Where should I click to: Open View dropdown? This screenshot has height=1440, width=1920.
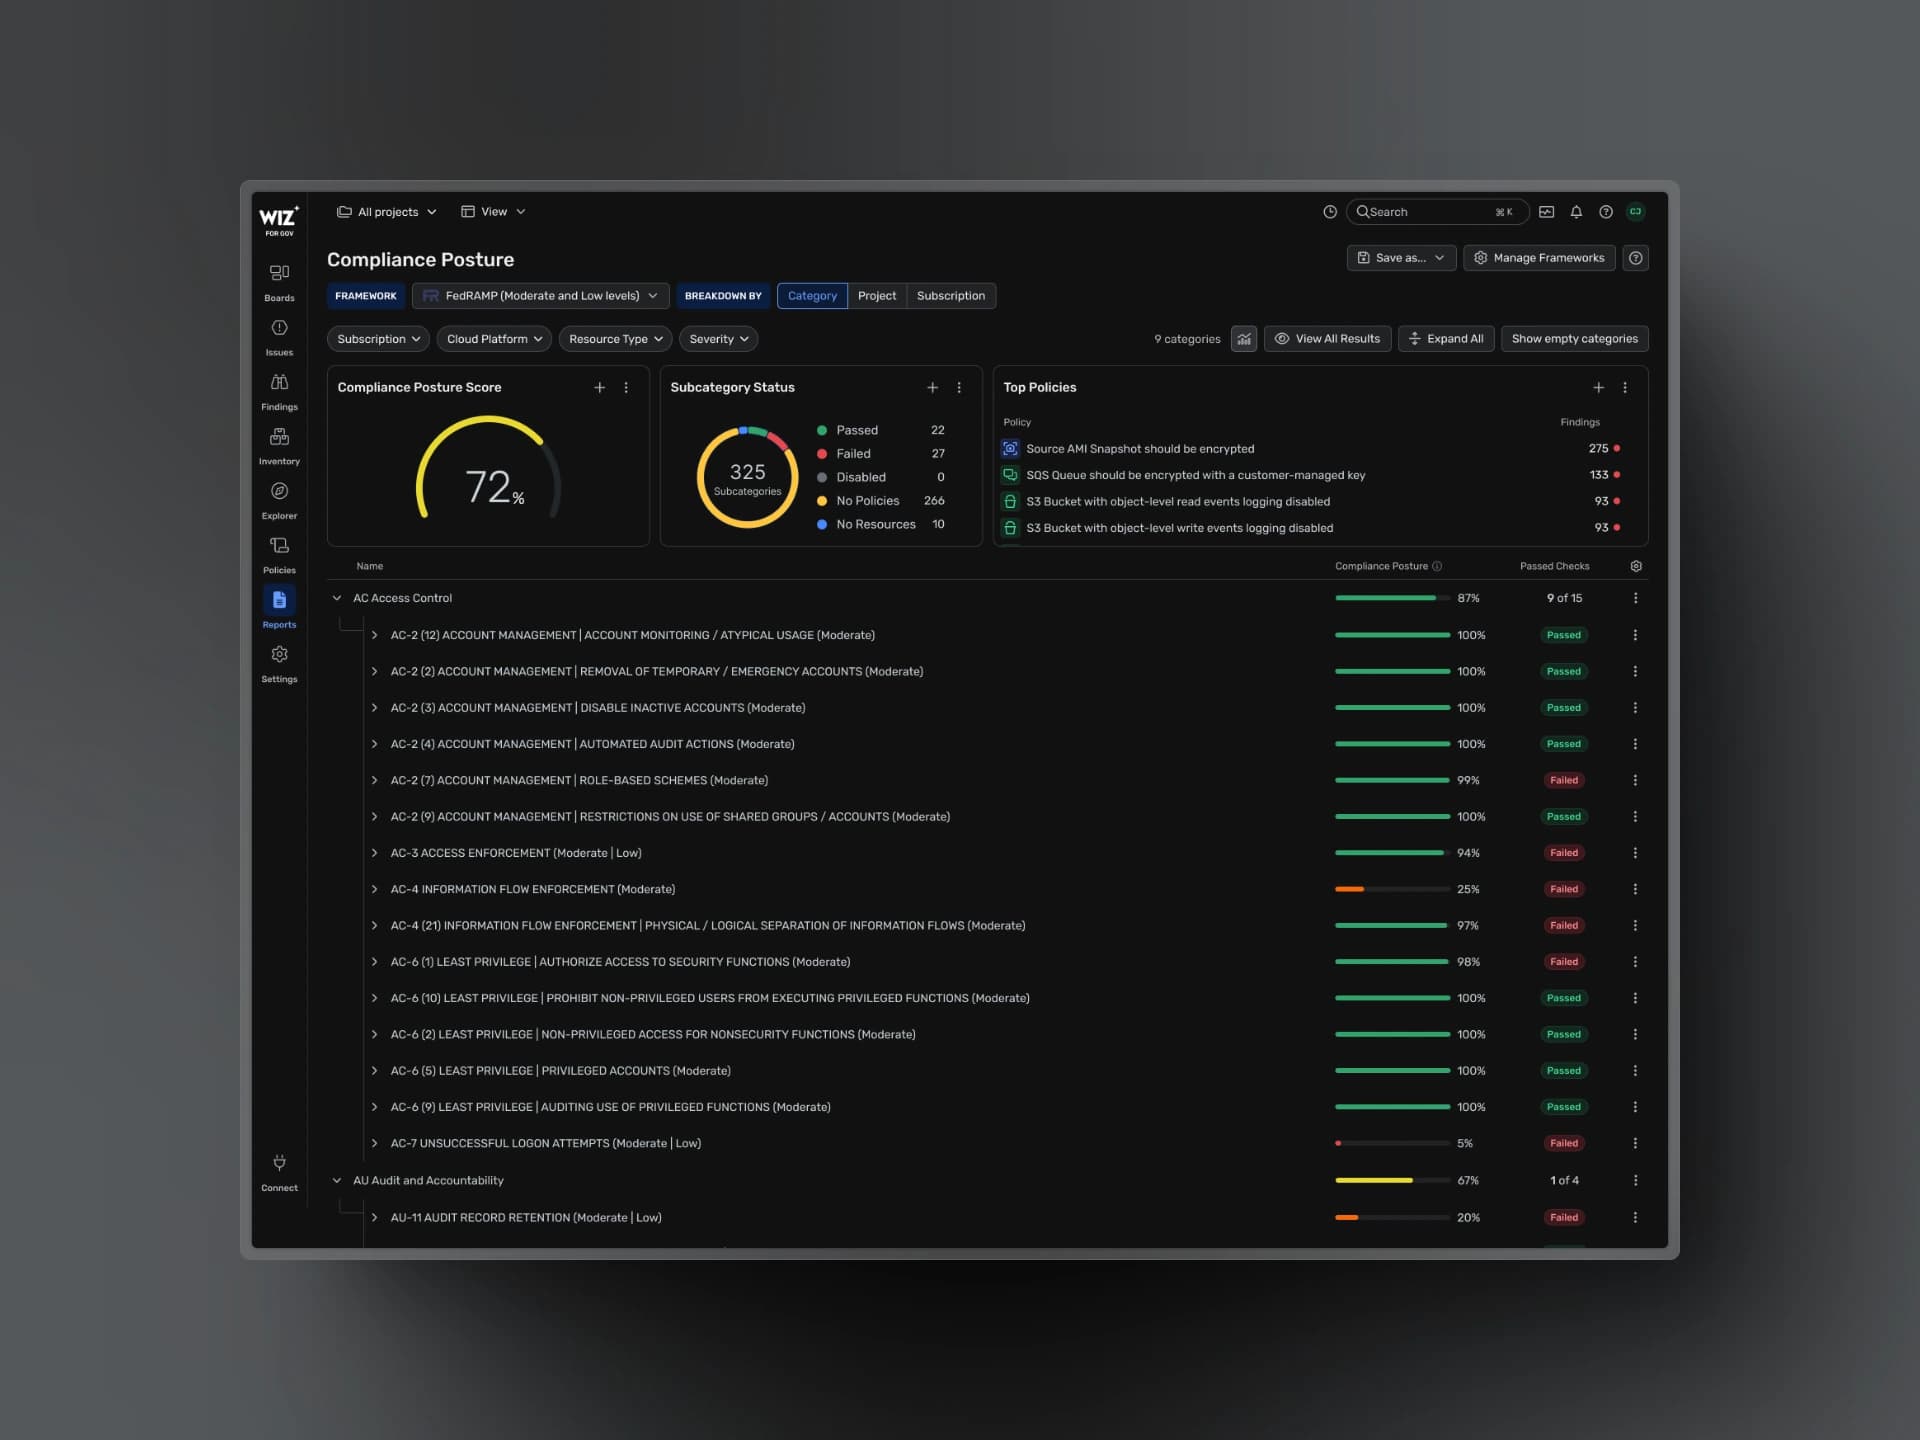[493, 212]
